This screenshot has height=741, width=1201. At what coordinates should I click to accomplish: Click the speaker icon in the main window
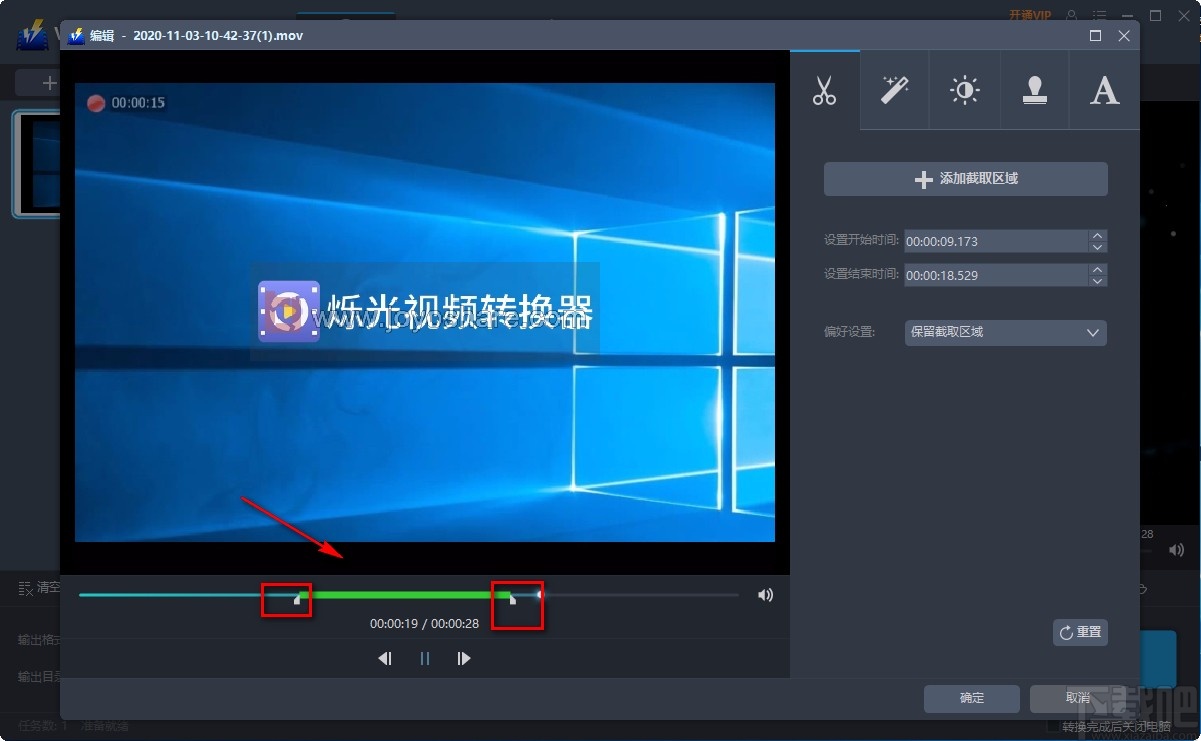[x=1176, y=549]
